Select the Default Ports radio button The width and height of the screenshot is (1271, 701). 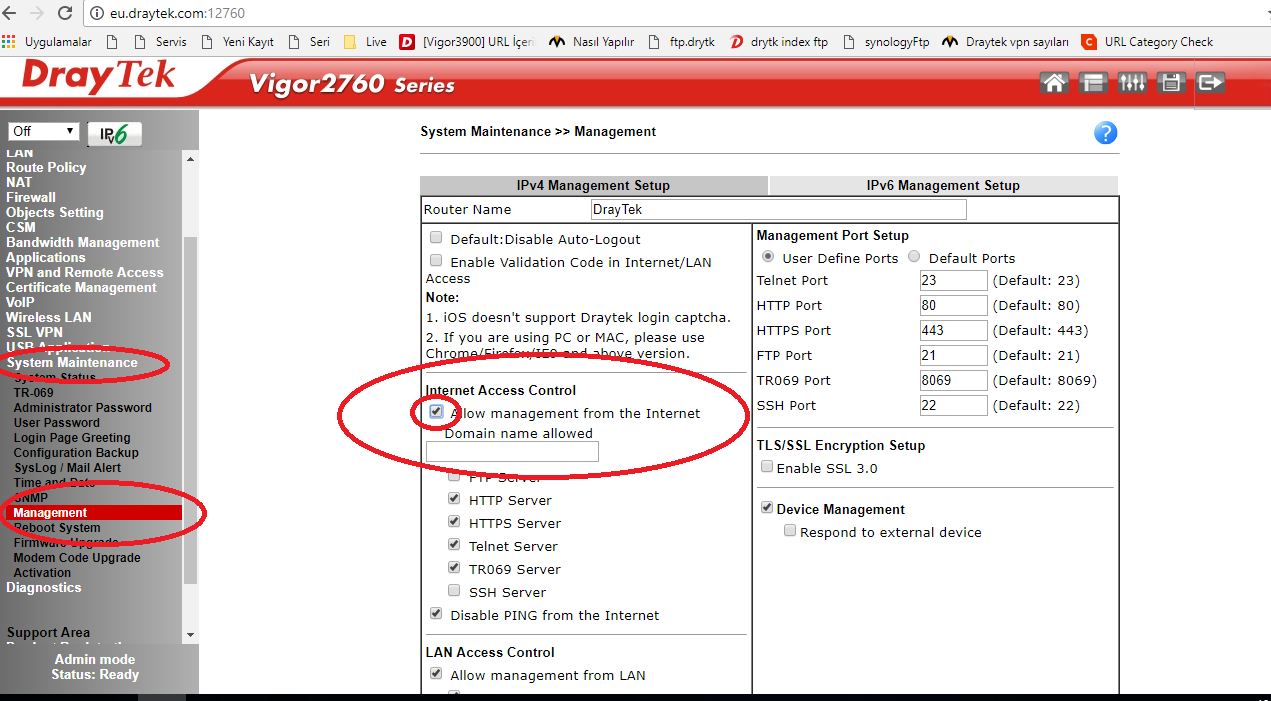click(x=915, y=257)
